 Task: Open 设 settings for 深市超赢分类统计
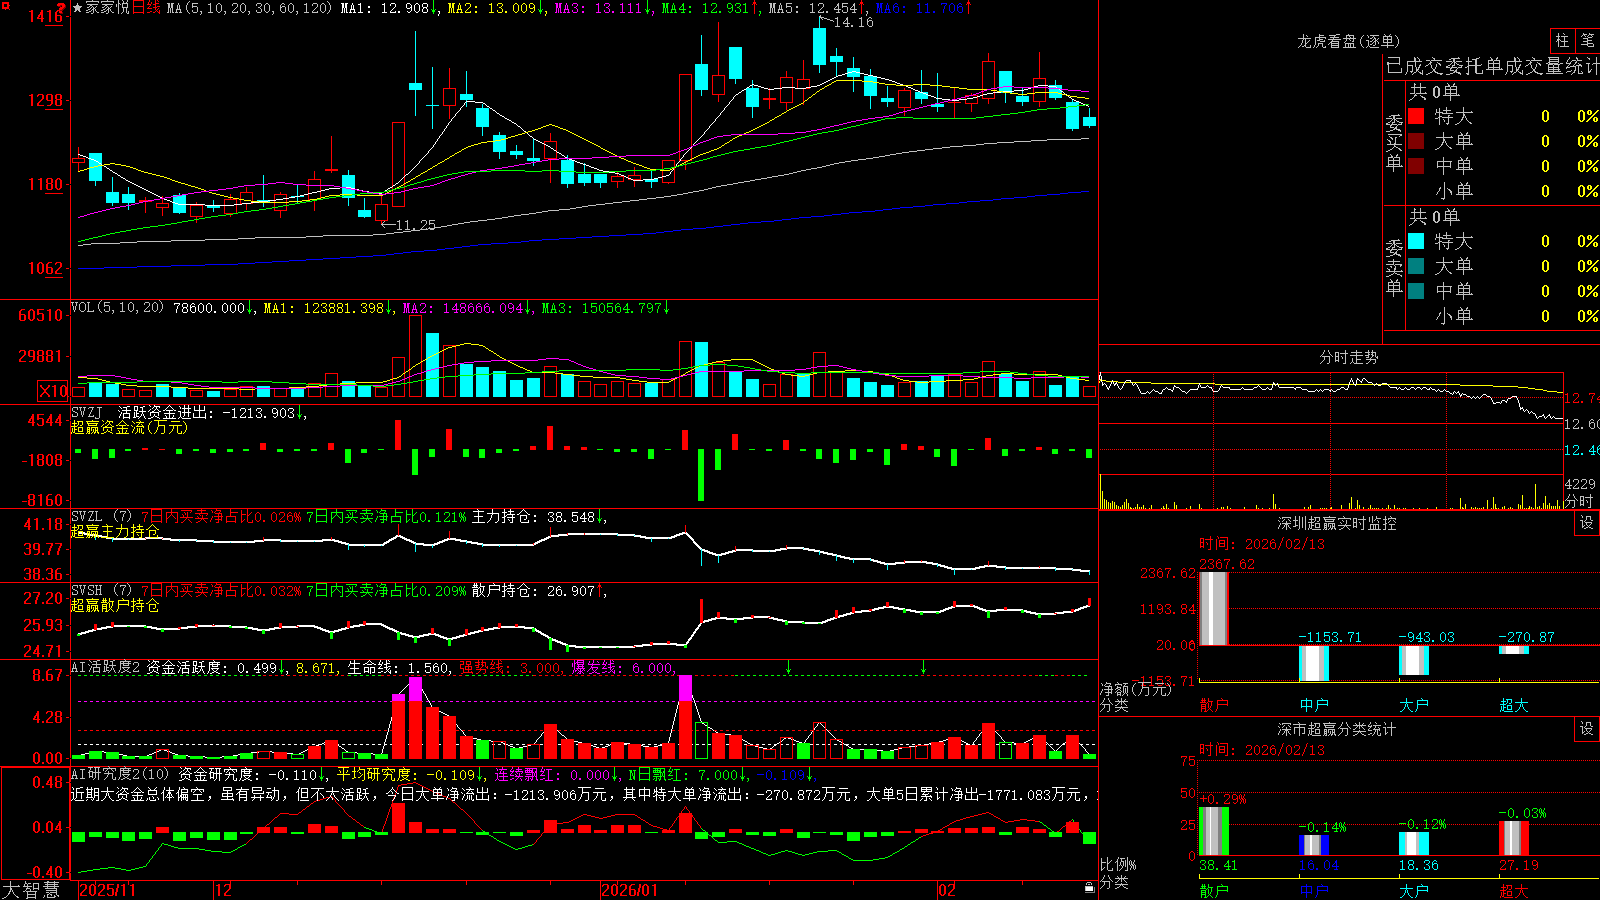(1587, 729)
